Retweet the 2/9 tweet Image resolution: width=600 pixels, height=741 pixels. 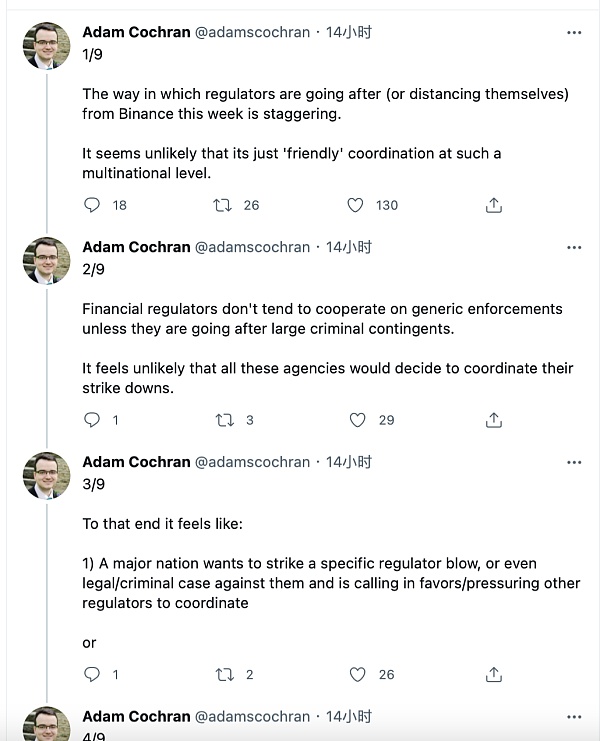point(225,420)
